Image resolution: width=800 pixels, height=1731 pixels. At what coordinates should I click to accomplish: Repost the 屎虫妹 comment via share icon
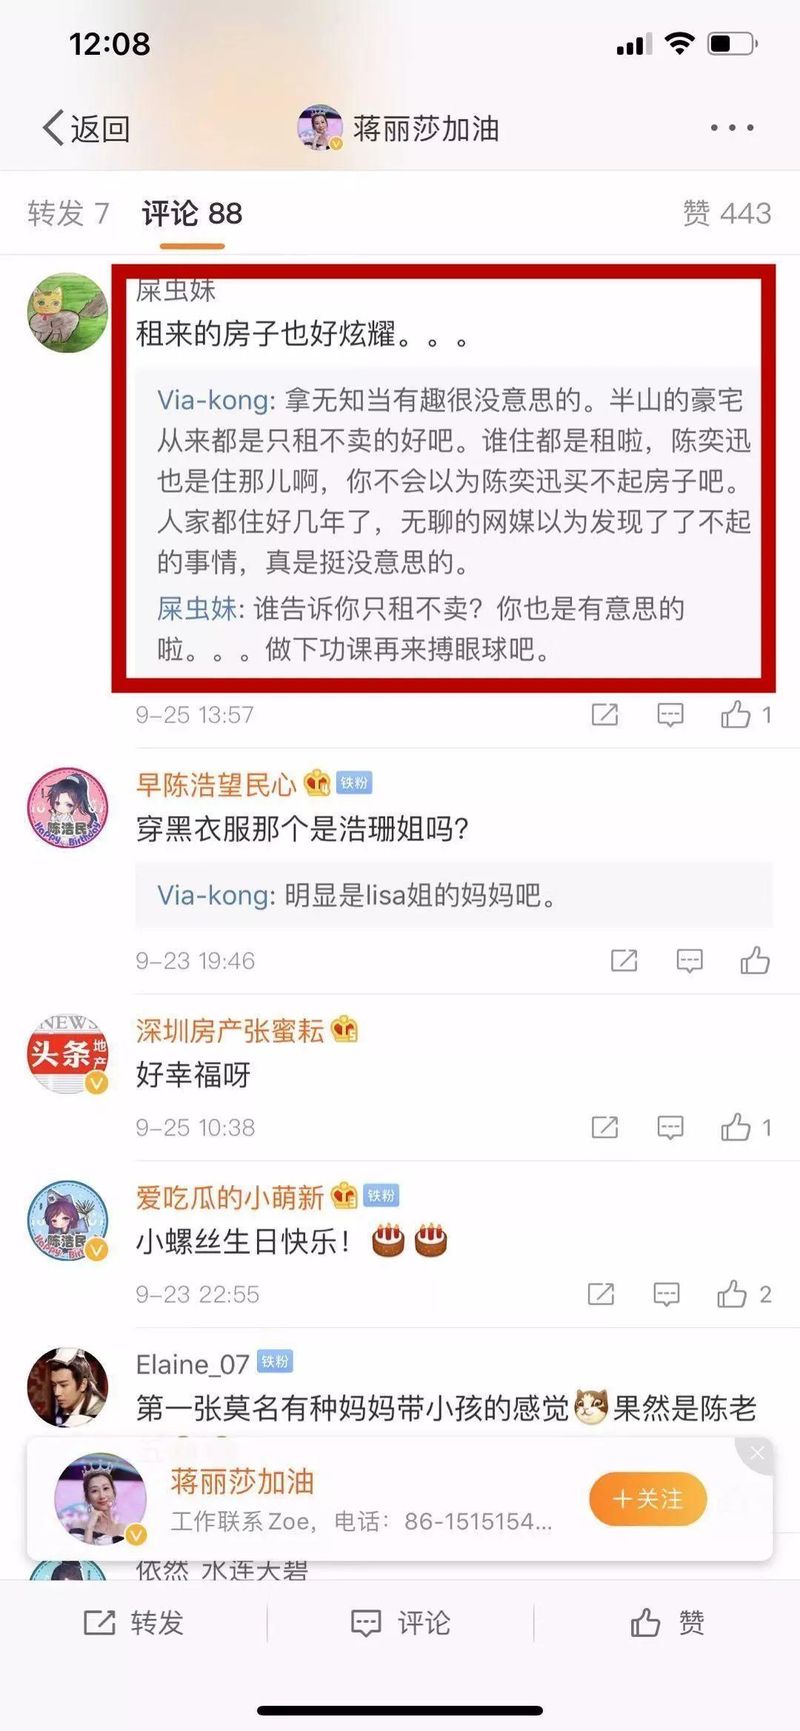click(x=605, y=714)
